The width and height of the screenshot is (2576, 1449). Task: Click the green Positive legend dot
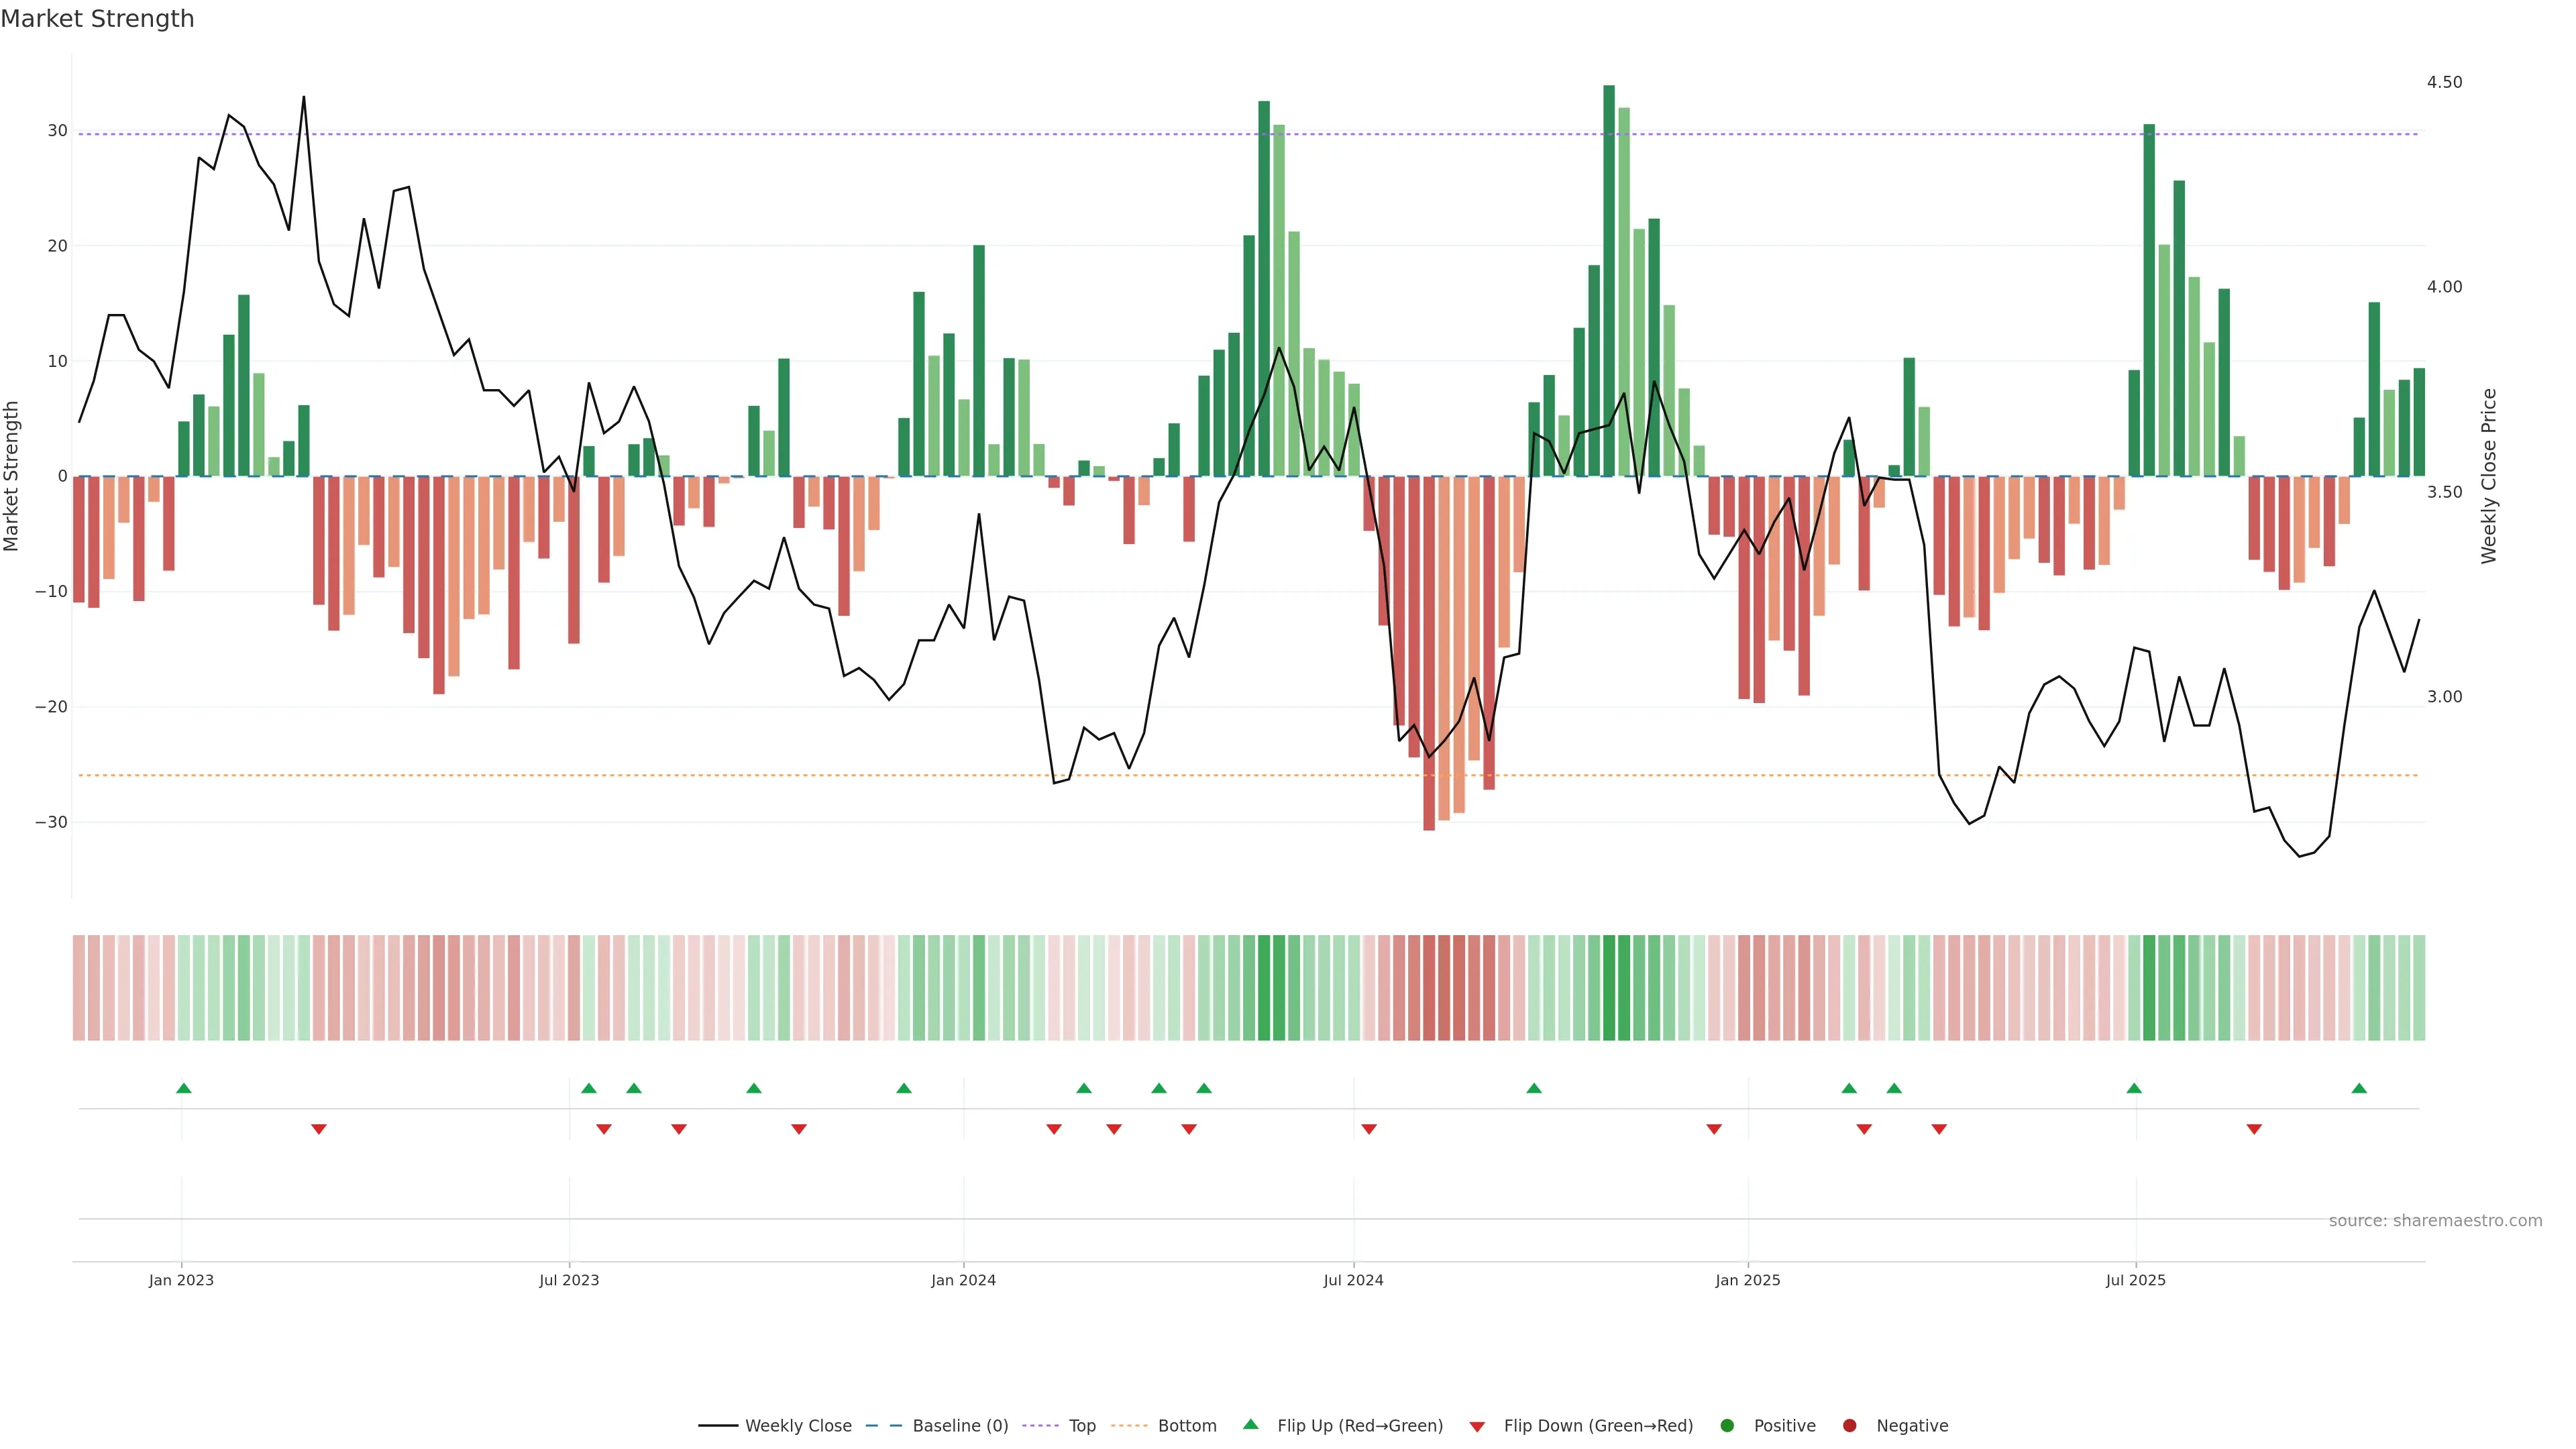point(1727,1426)
